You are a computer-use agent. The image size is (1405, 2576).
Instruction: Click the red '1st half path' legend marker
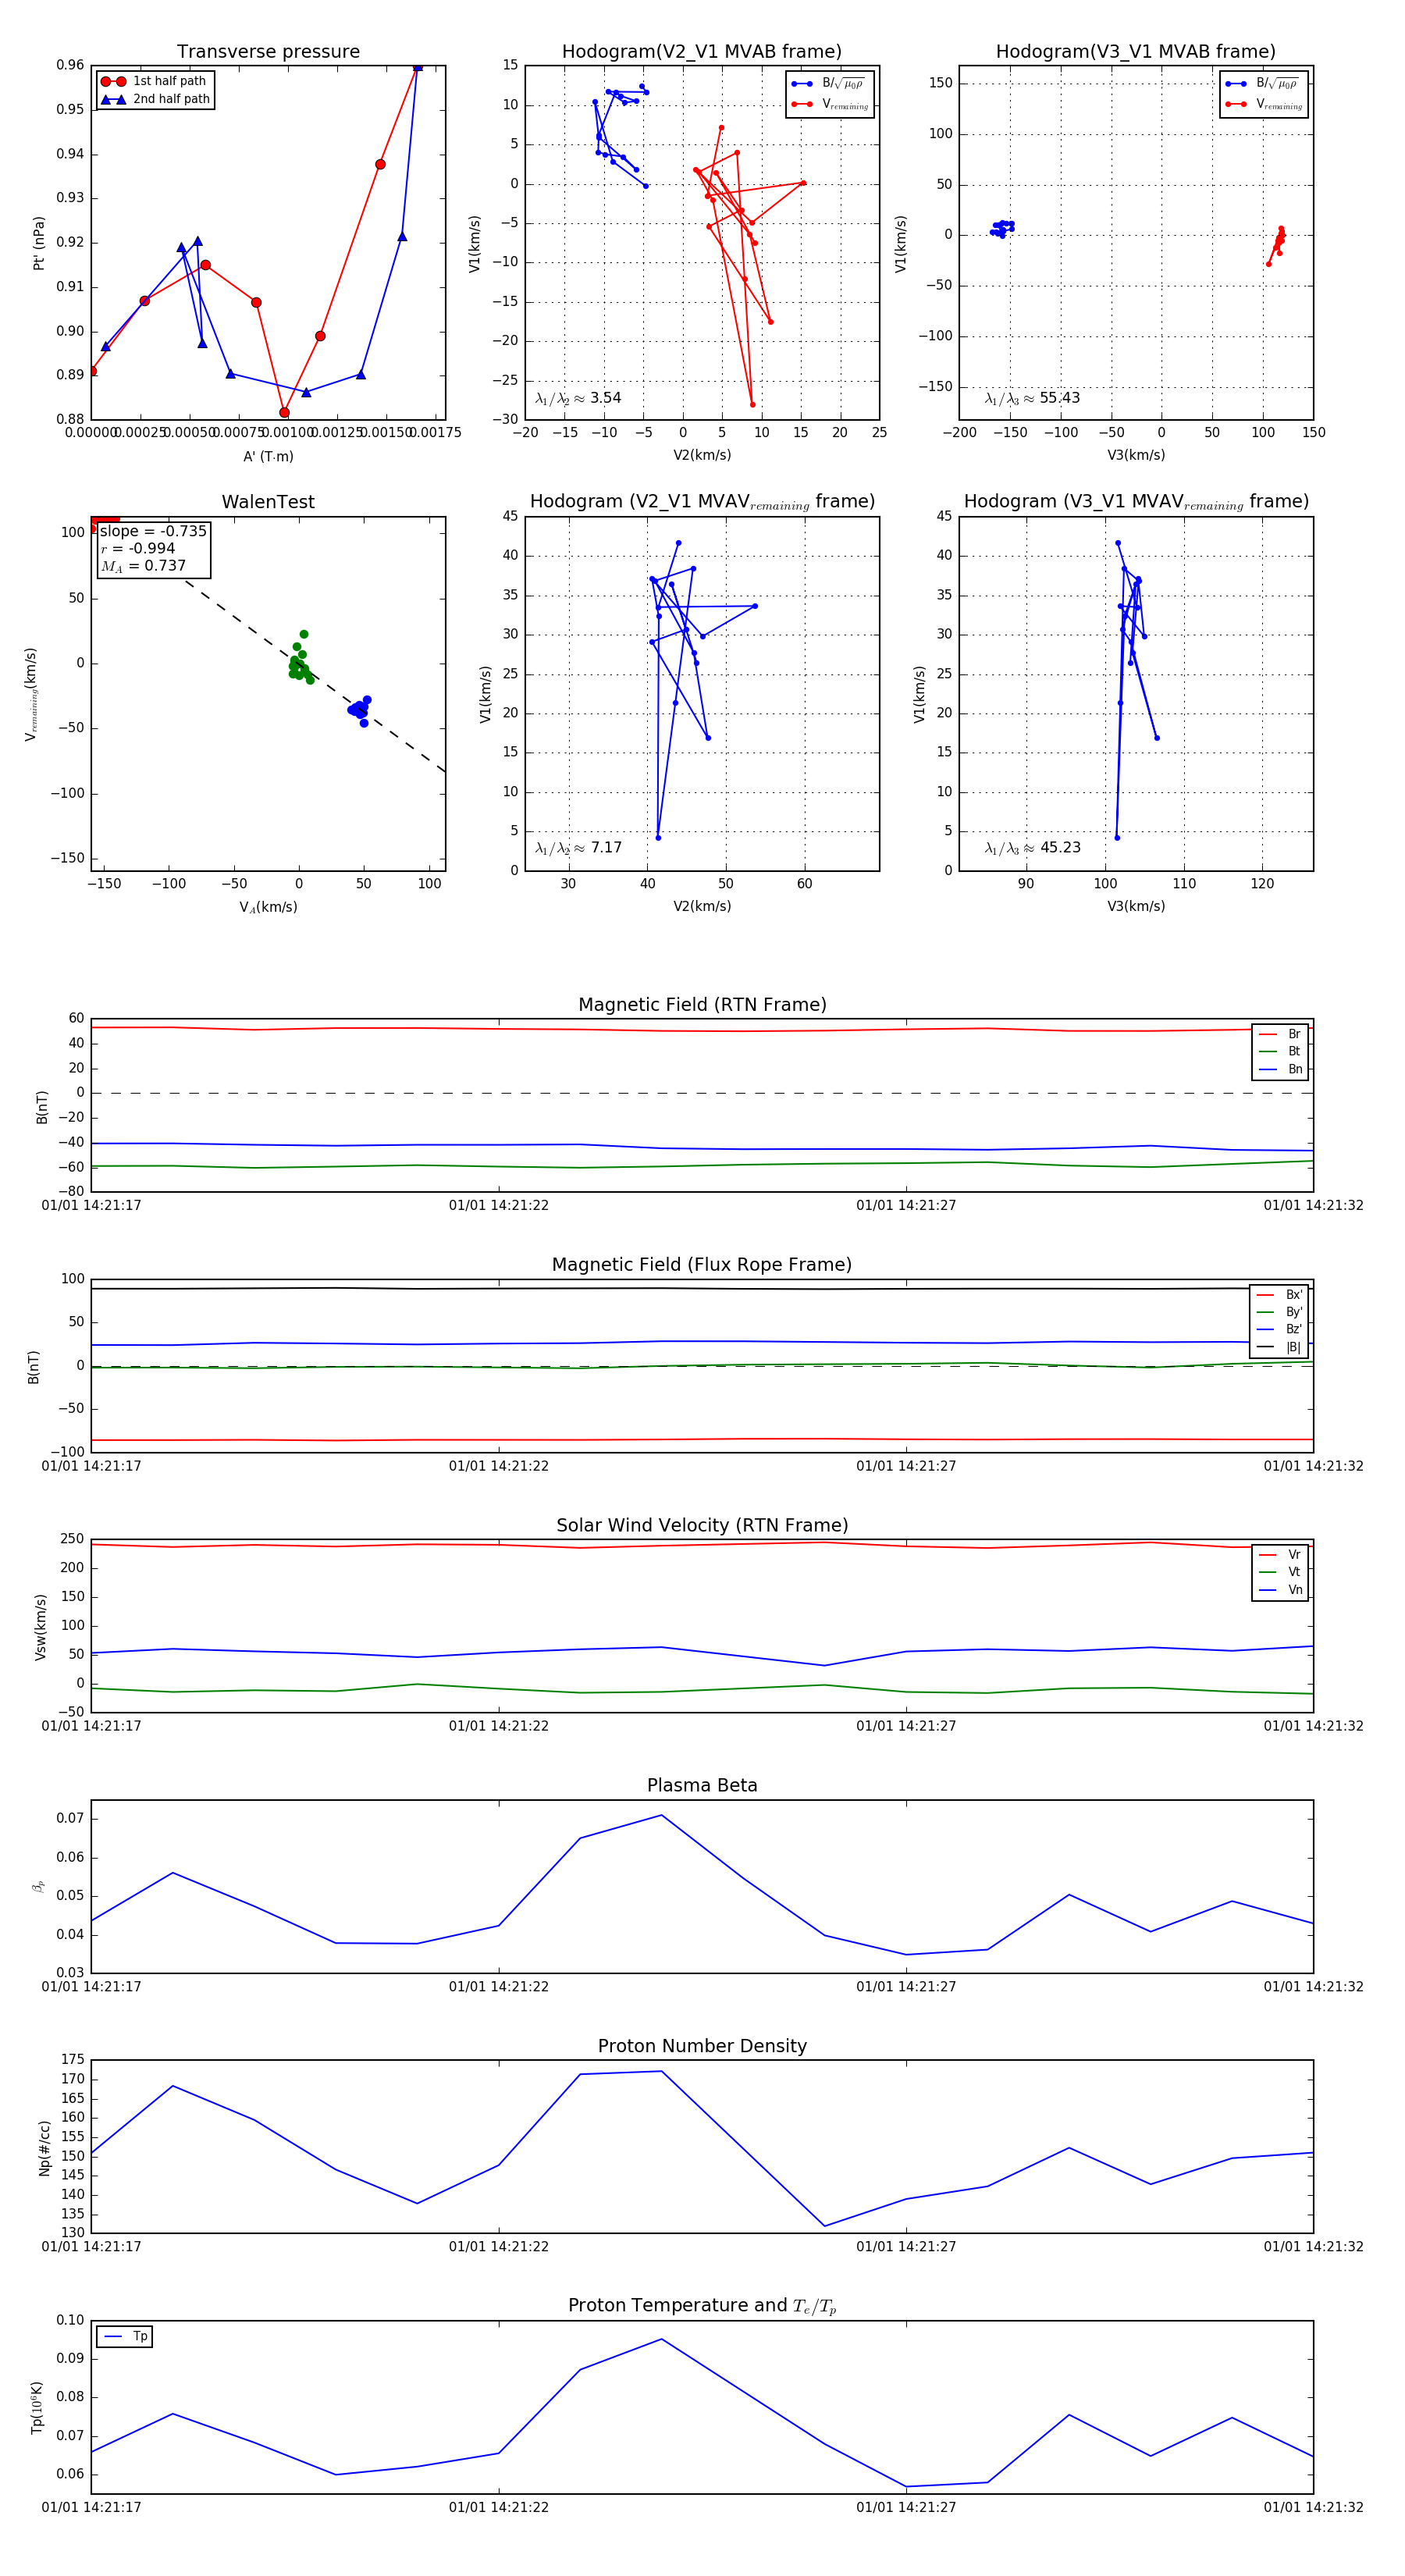113,81
